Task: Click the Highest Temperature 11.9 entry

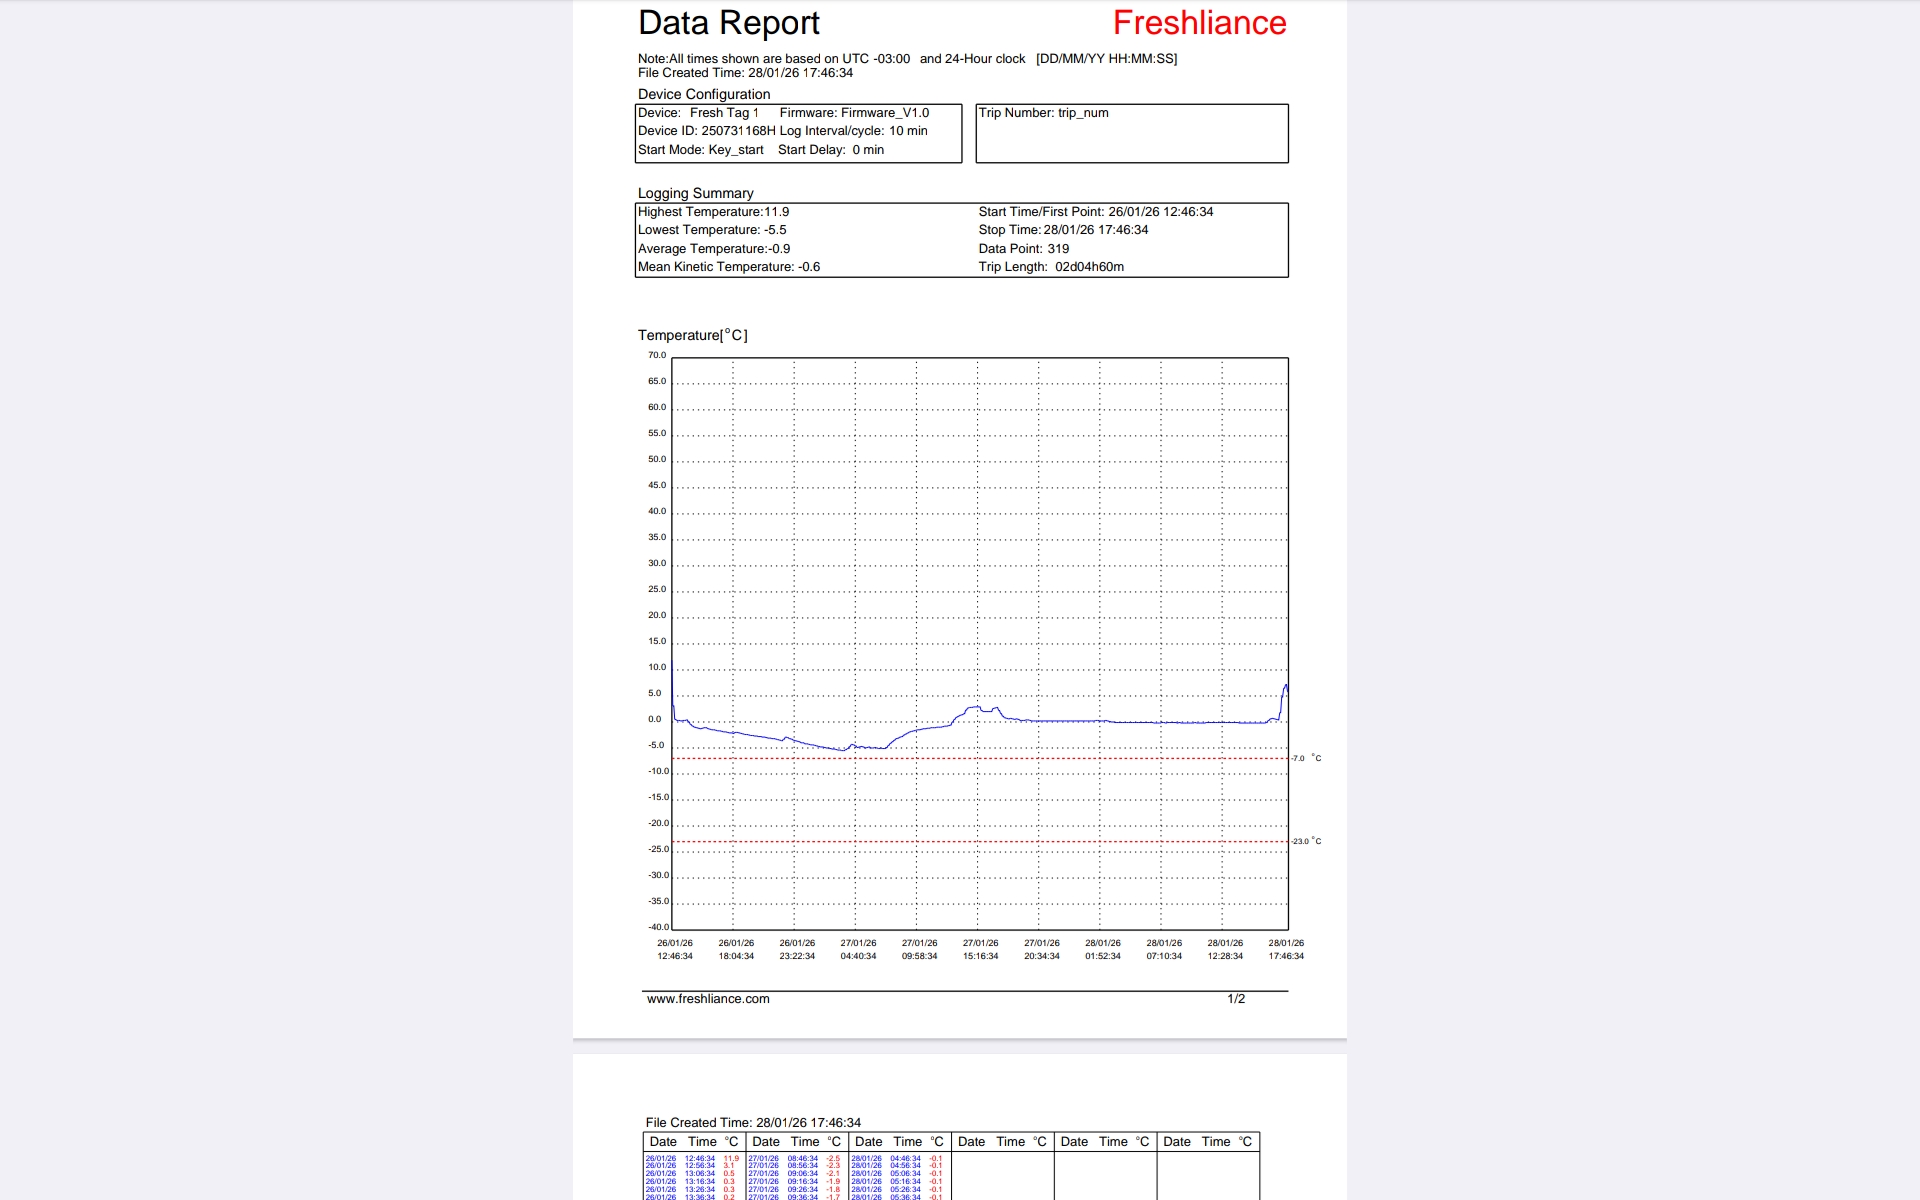Action: pyautogui.click(x=713, y=212)
